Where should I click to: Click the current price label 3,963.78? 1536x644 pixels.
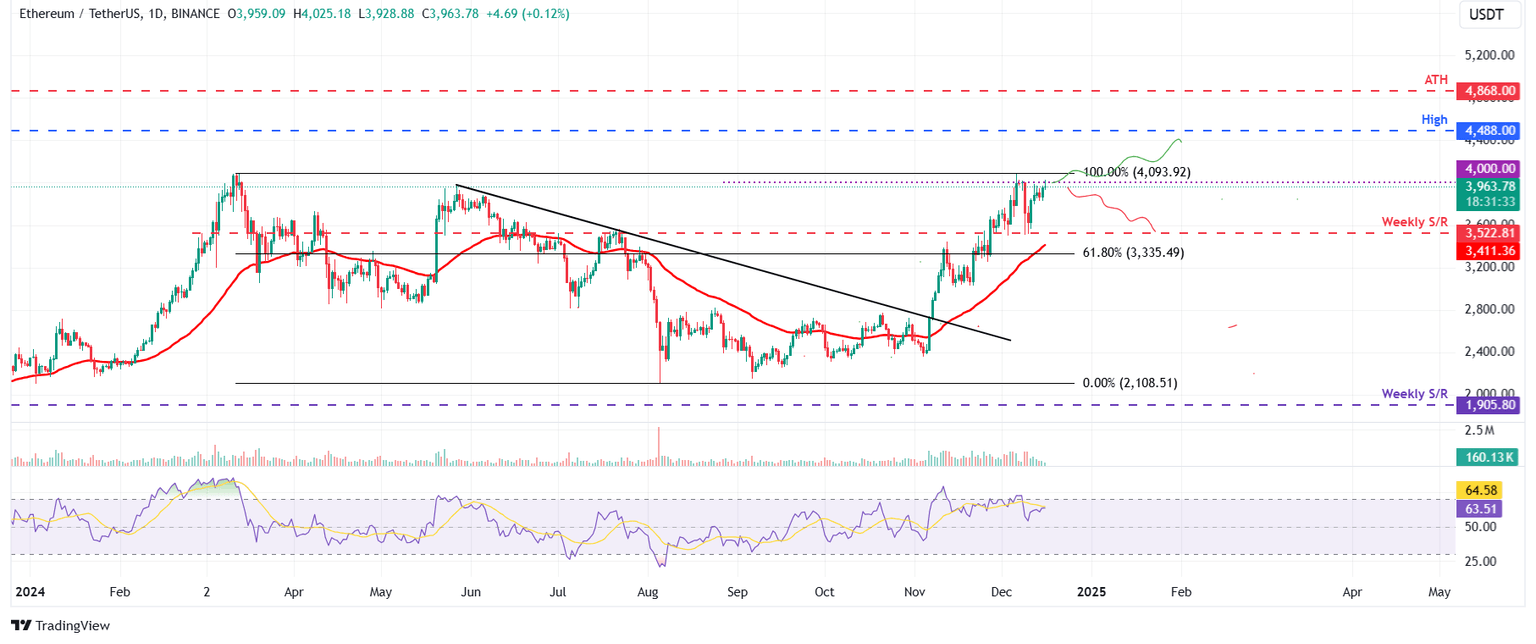tap(1488, 185)
